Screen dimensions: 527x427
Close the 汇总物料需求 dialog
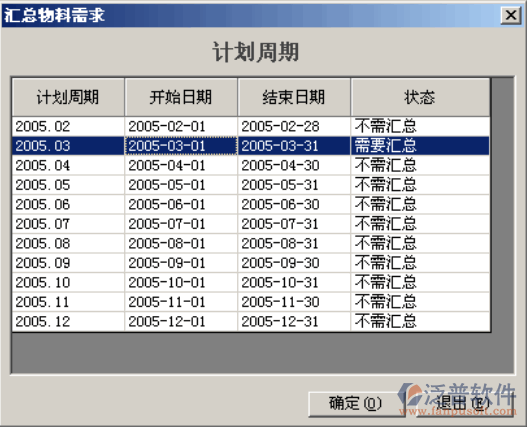pyautogui.click(x=511, y=15)
